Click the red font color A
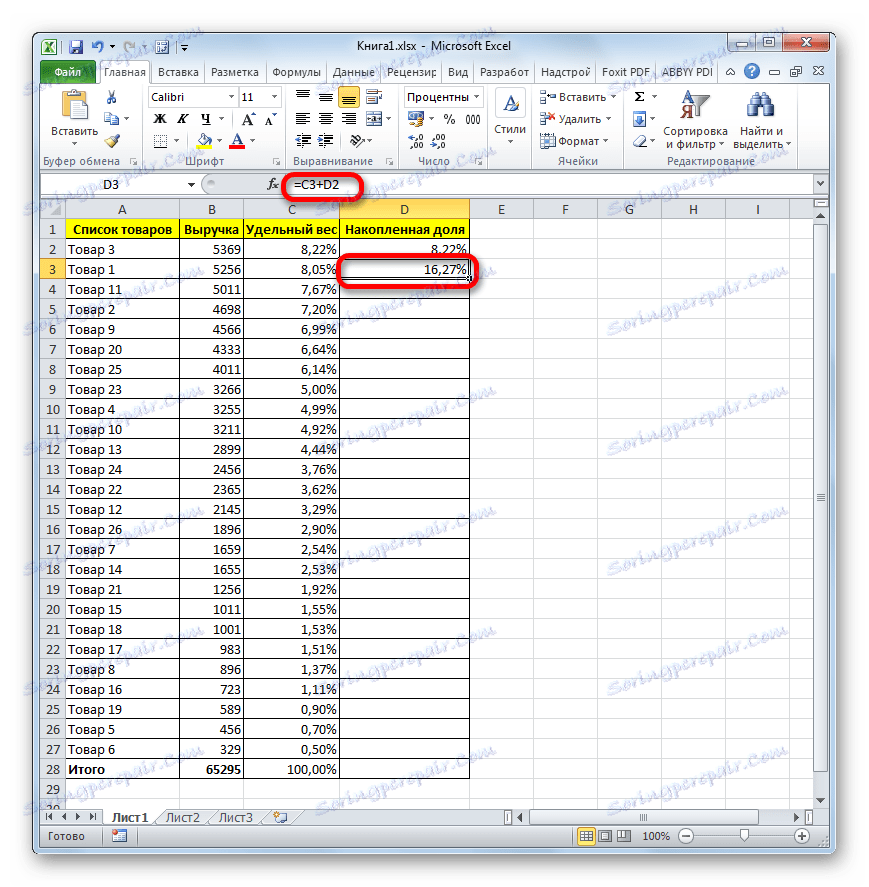 [237, 141]
